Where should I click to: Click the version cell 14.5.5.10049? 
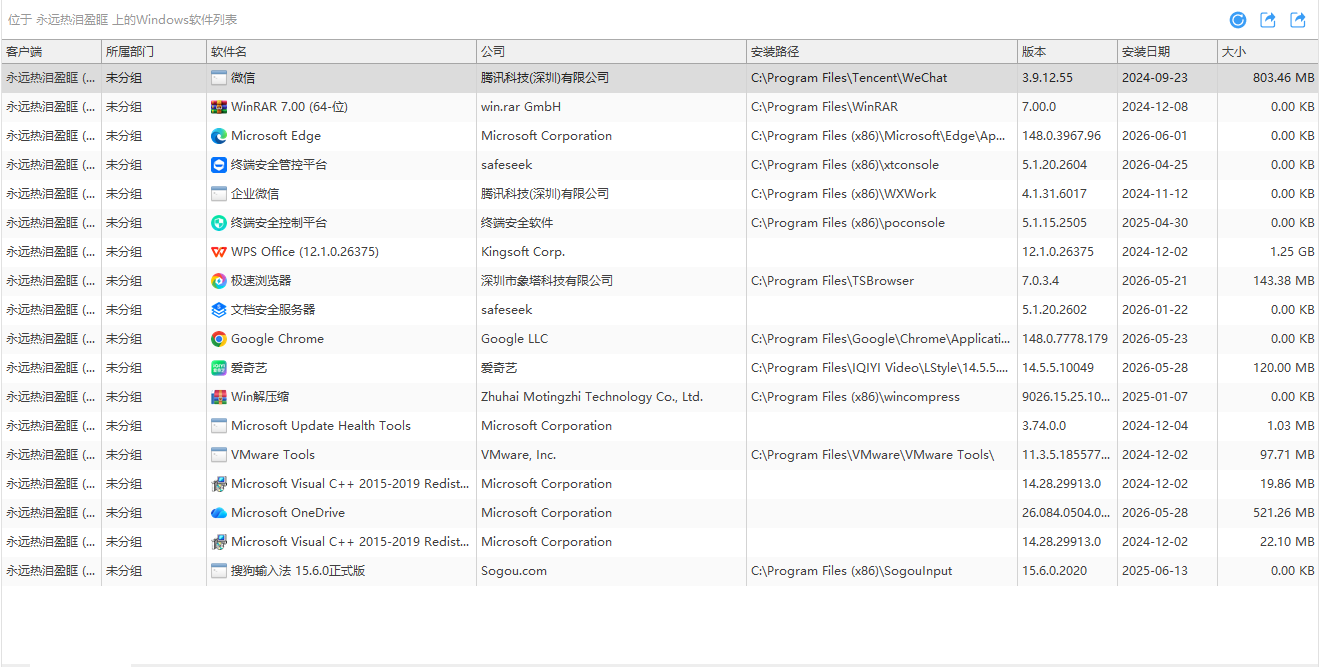tap(1058, 368)
